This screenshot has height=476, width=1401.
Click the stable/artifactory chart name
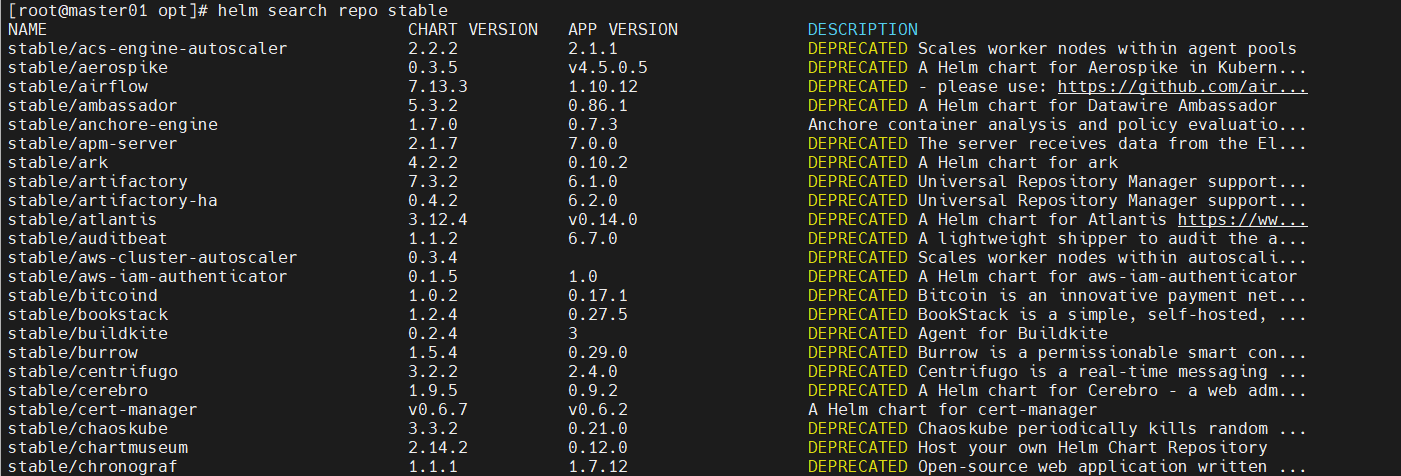coord(97,181)
